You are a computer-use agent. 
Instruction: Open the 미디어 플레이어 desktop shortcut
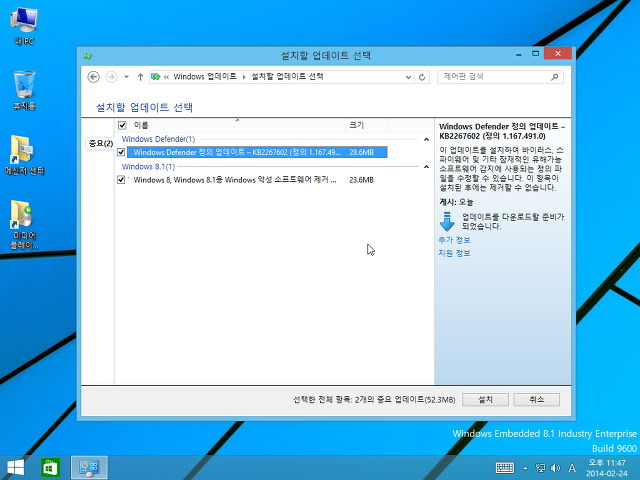24,224
